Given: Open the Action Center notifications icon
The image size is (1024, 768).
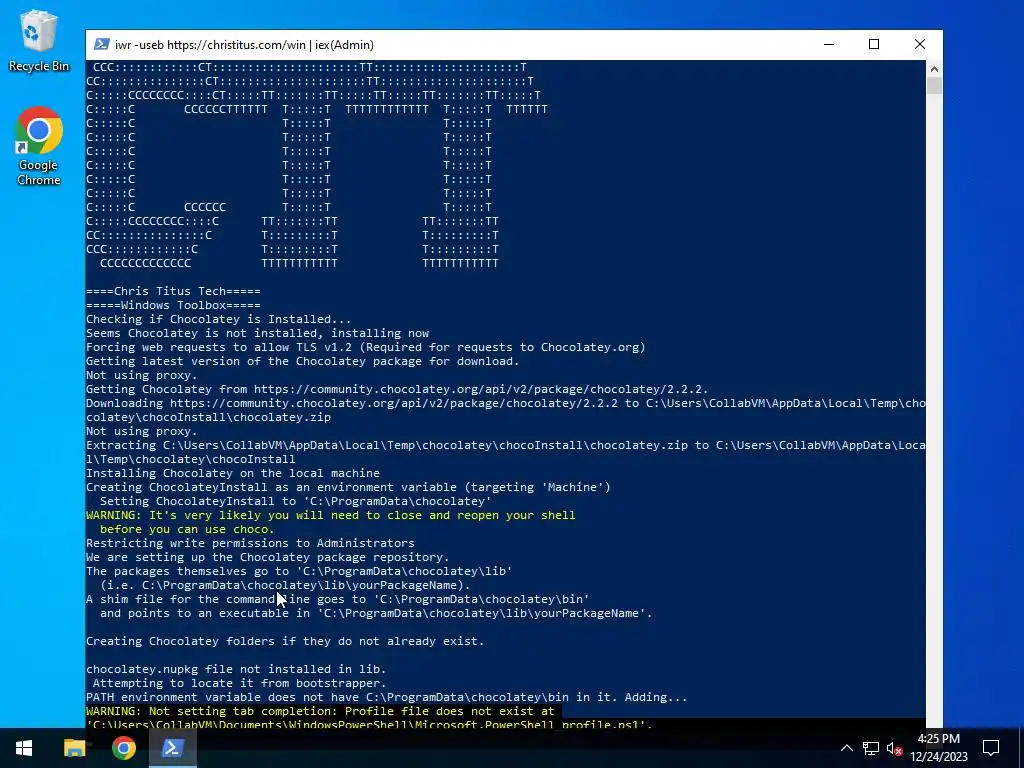Looking at the screenshot, I should click(991, 748).
